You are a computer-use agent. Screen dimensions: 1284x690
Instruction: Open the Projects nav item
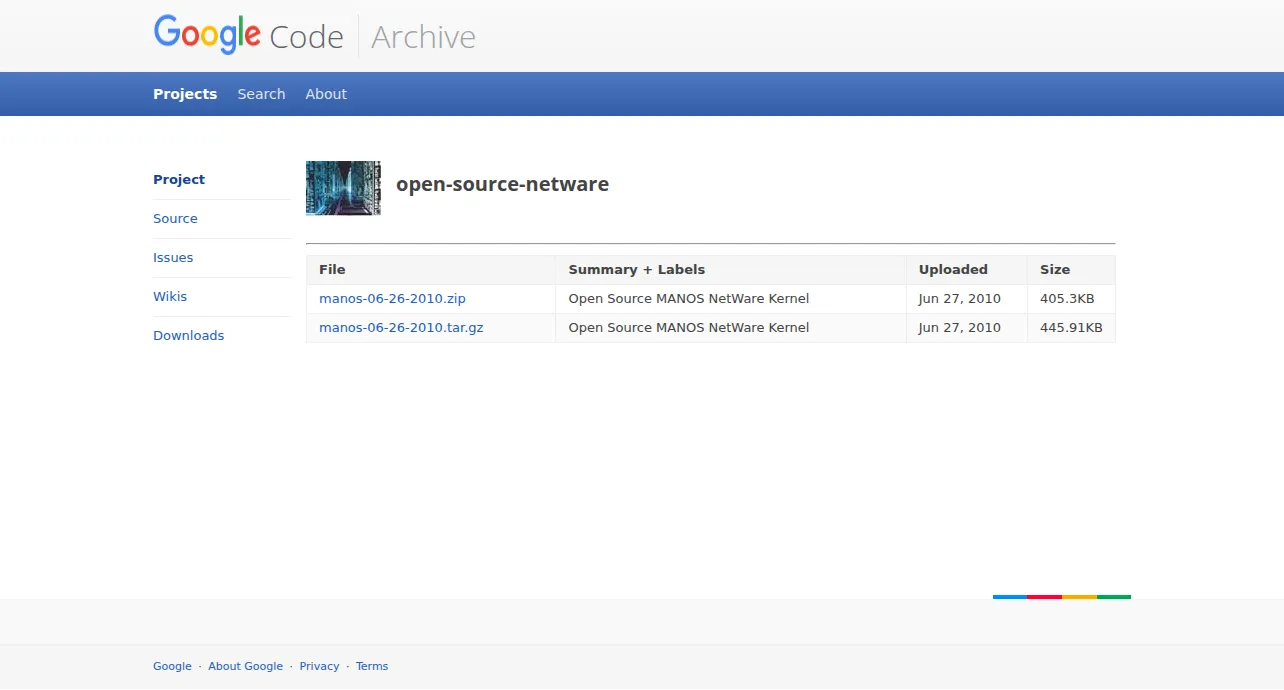tap(185, 94)
